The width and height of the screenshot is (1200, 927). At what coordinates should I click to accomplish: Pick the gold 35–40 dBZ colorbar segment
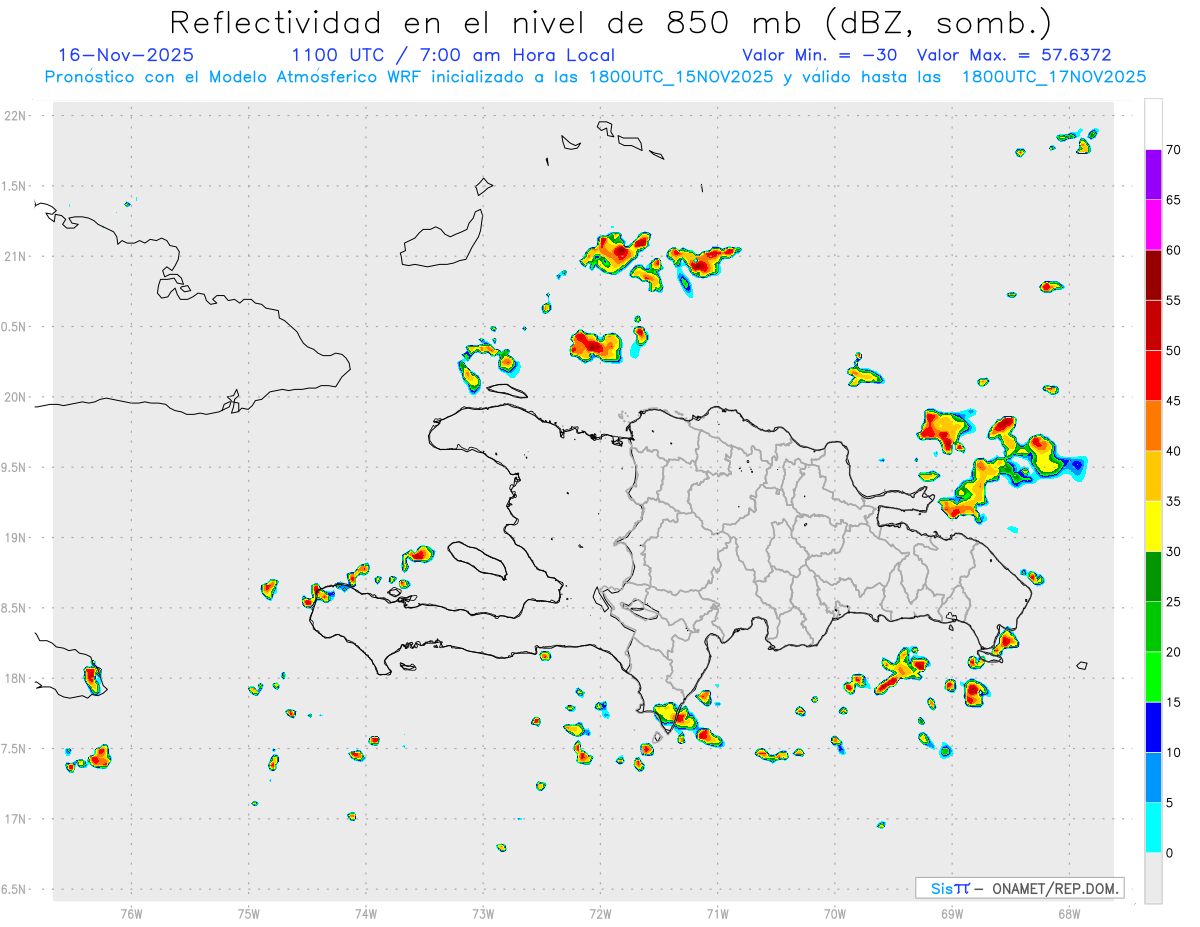tap(1153, 476)
